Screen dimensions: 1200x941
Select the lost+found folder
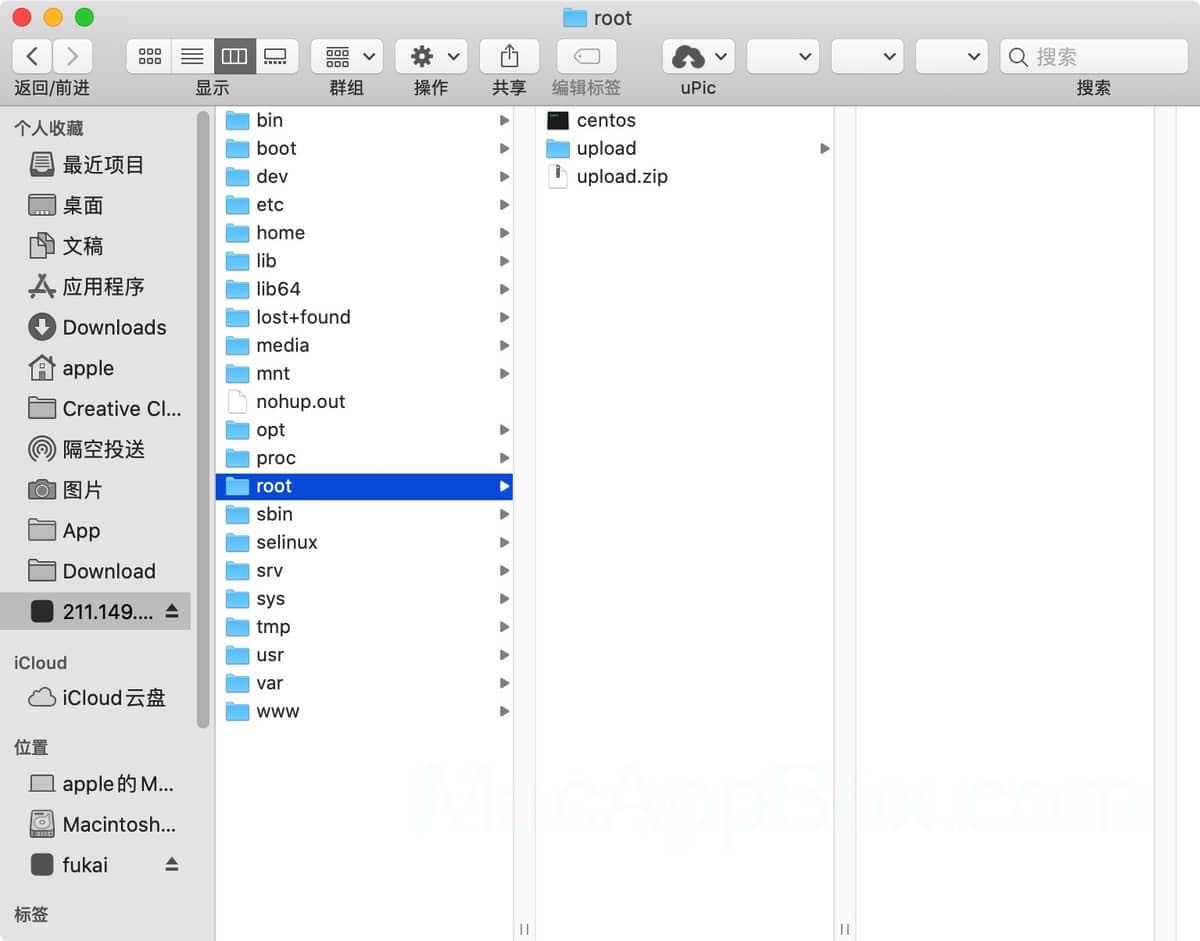tap(364, 317)
